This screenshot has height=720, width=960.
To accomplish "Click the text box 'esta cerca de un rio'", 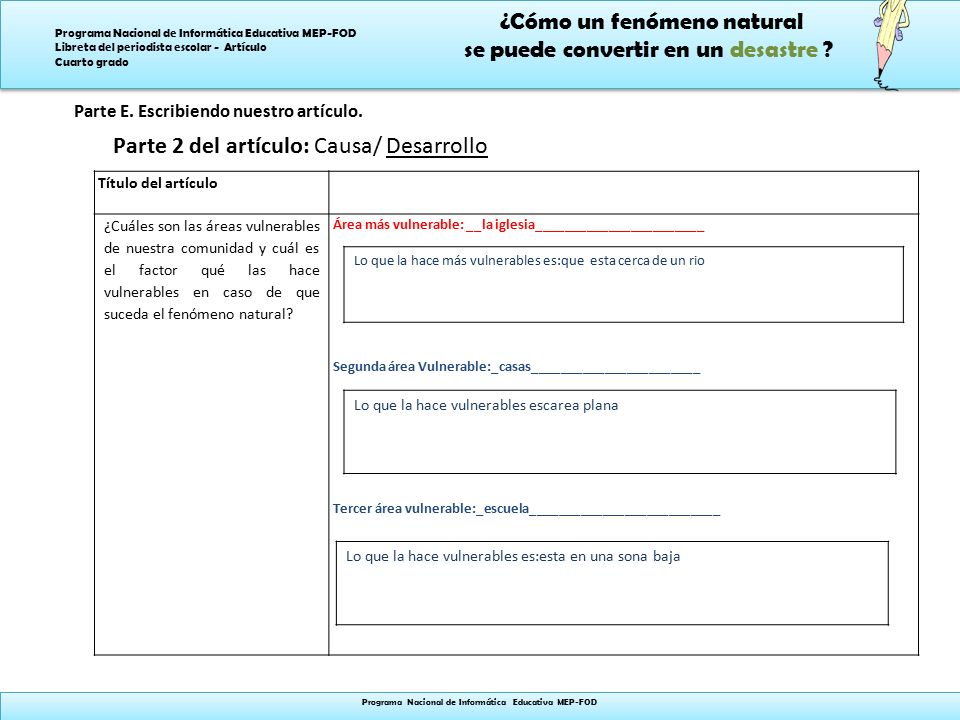I will (x=623, y=284).
